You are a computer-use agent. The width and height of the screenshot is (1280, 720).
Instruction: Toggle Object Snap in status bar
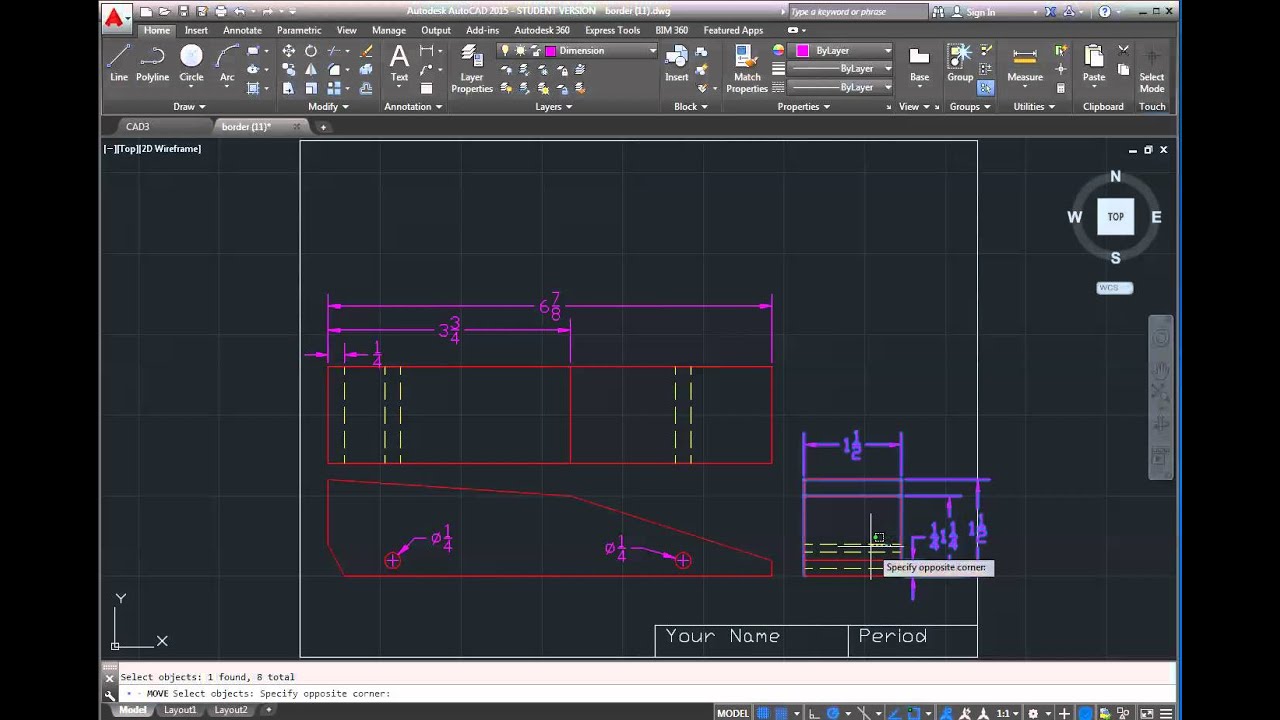[x=914, y=713]
